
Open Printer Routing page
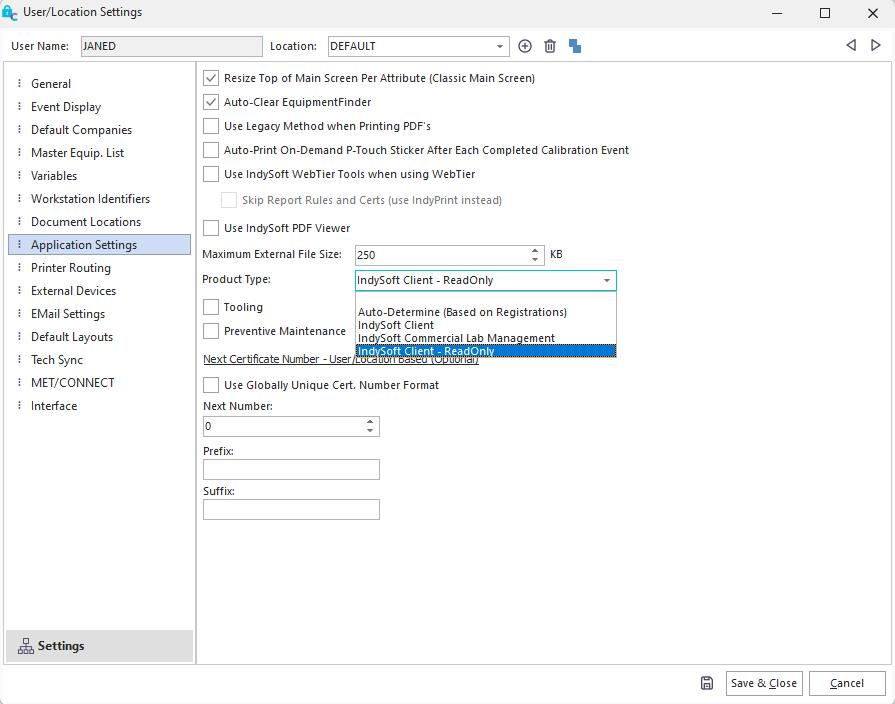tap(99, 268)
